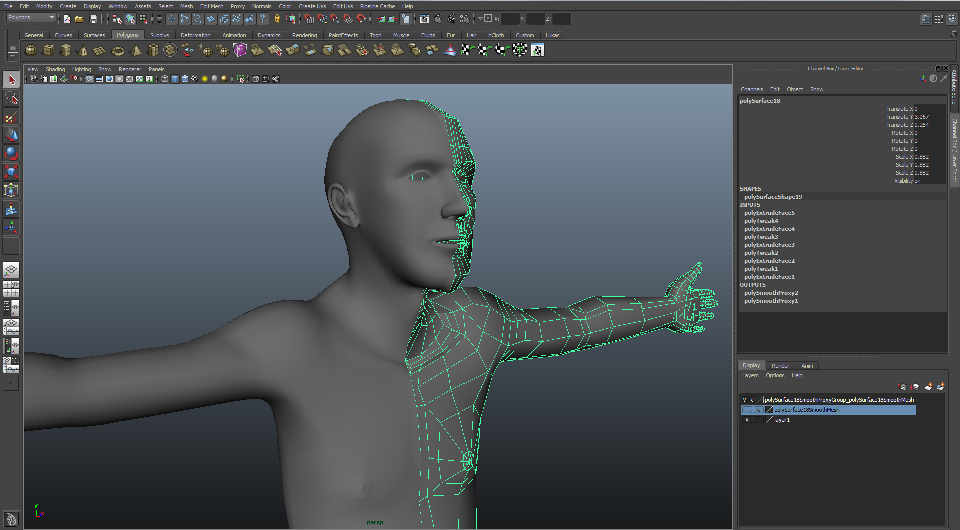Open the Channels menu in Channel Box

point(751,89)
